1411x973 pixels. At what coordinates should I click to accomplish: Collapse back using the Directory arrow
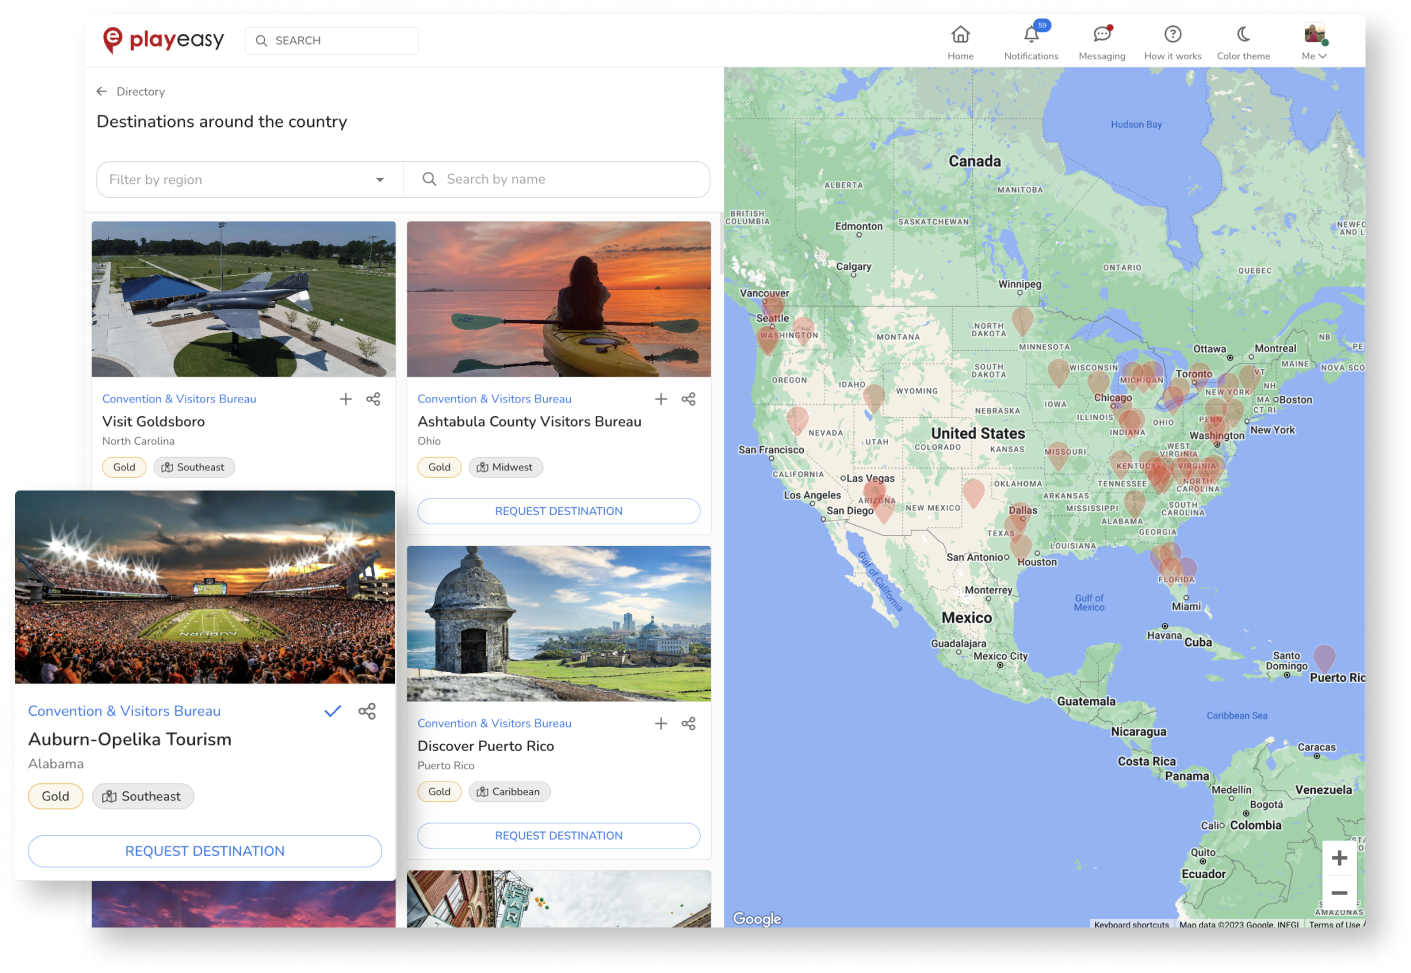click(x=101, y=91)
